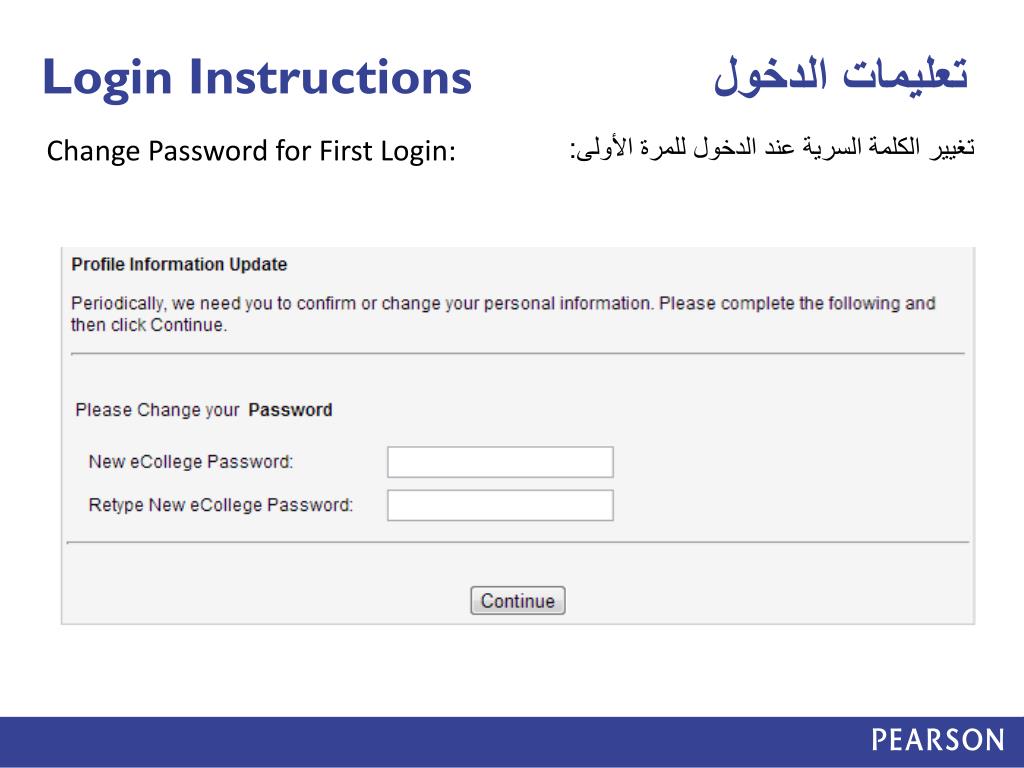The image size is (1024, 768).
Task: Click the 'Retype New eCollege Password:' label
Action: pyautogui.click(x=221, y=505)
